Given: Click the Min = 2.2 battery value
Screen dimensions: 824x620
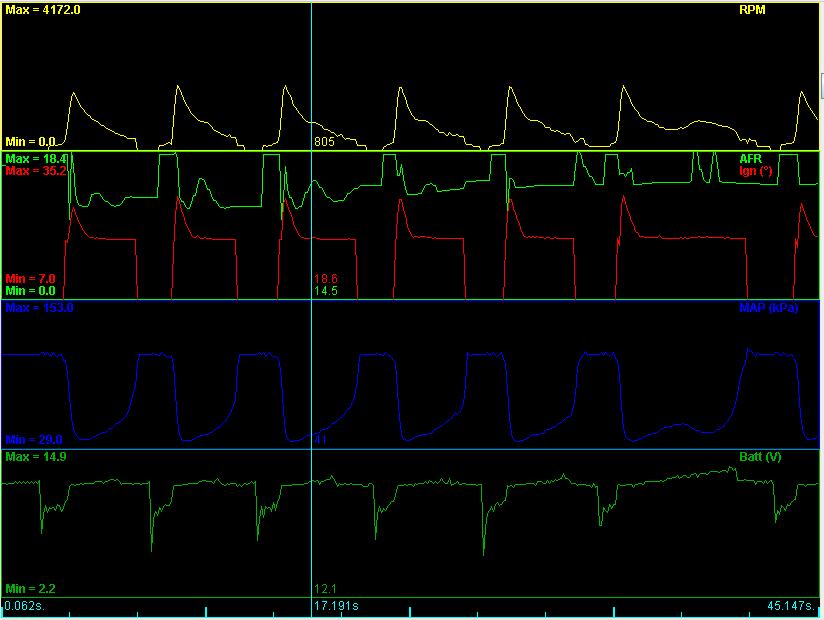Looking at the screenshot, I should pyautogui.click(x=30, y=589).
